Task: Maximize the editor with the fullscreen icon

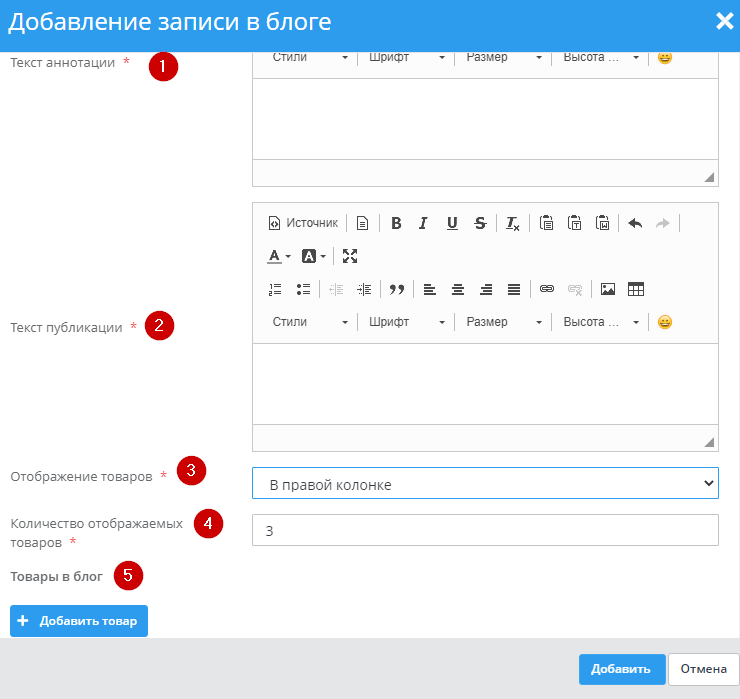Action: click(350, 256)
